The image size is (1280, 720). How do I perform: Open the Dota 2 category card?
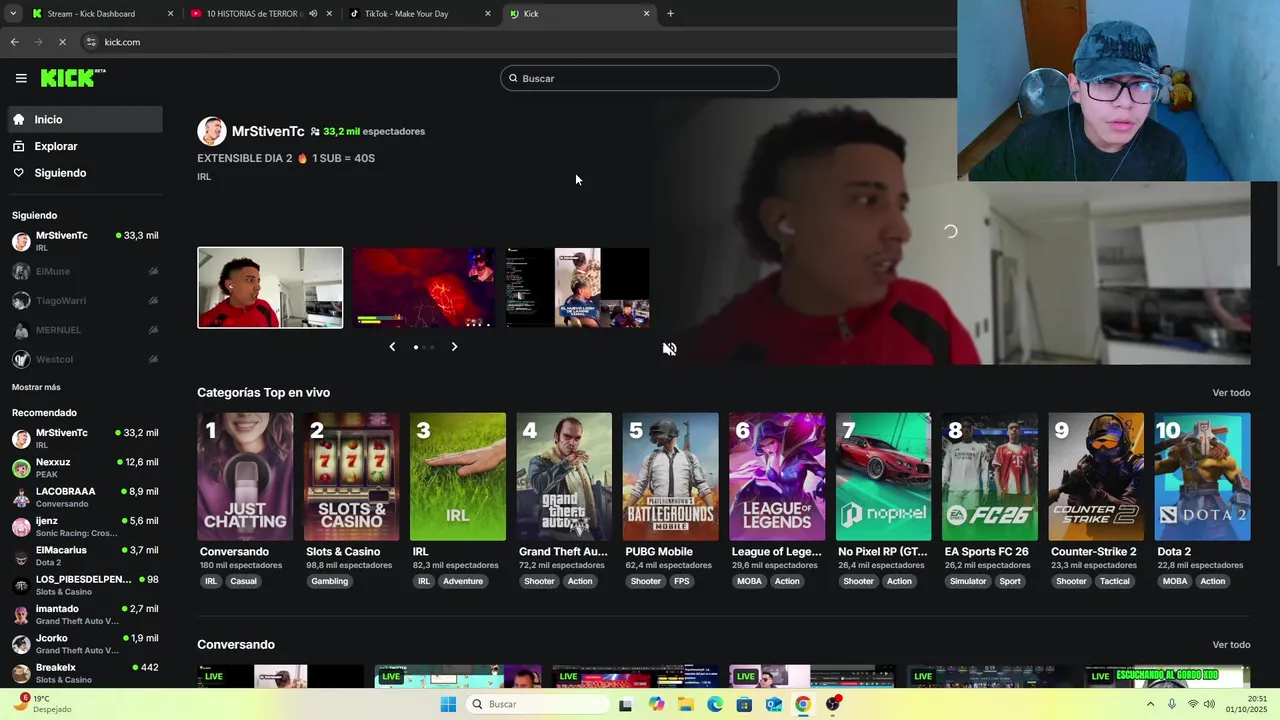pyautogui.click(x=1202, y=477)
